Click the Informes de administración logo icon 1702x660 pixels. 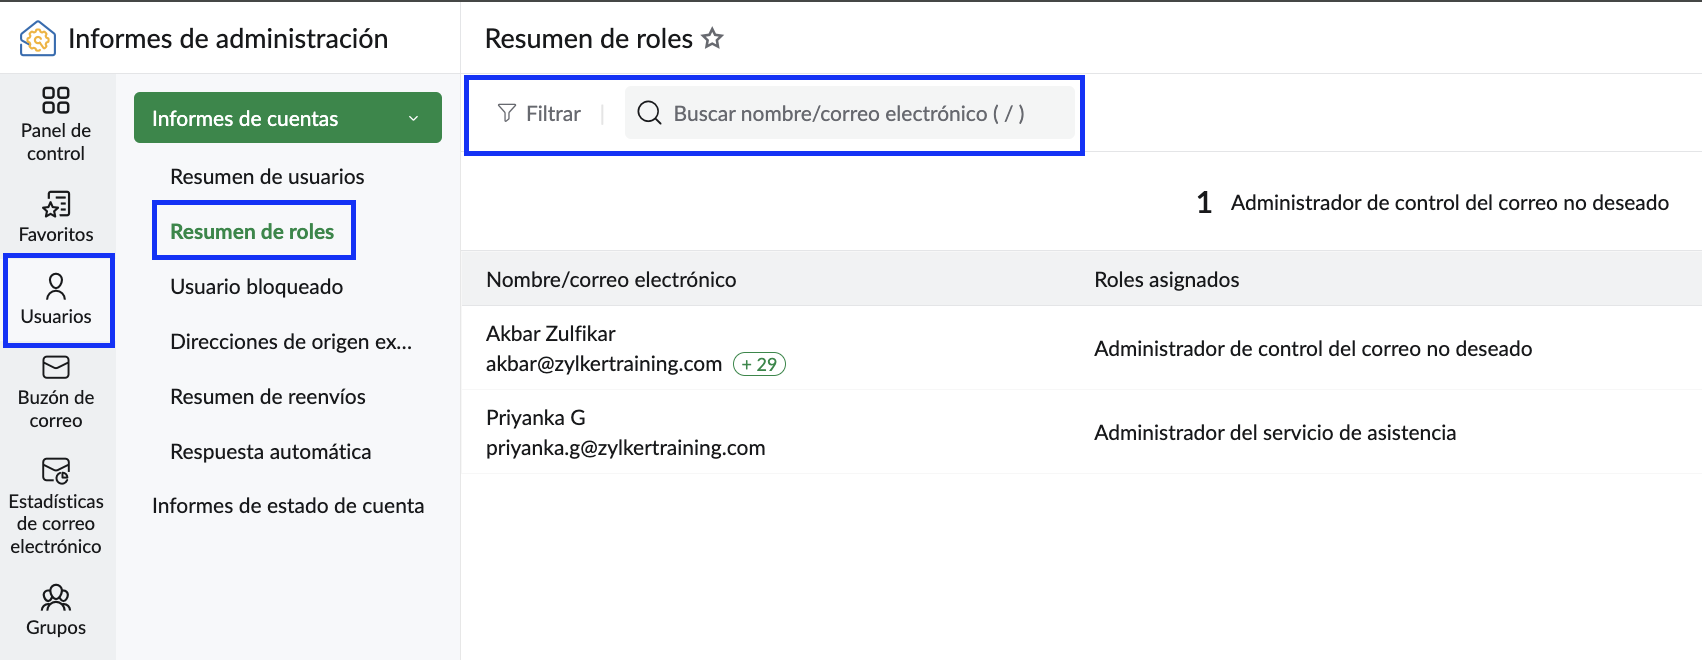[37, 39]
